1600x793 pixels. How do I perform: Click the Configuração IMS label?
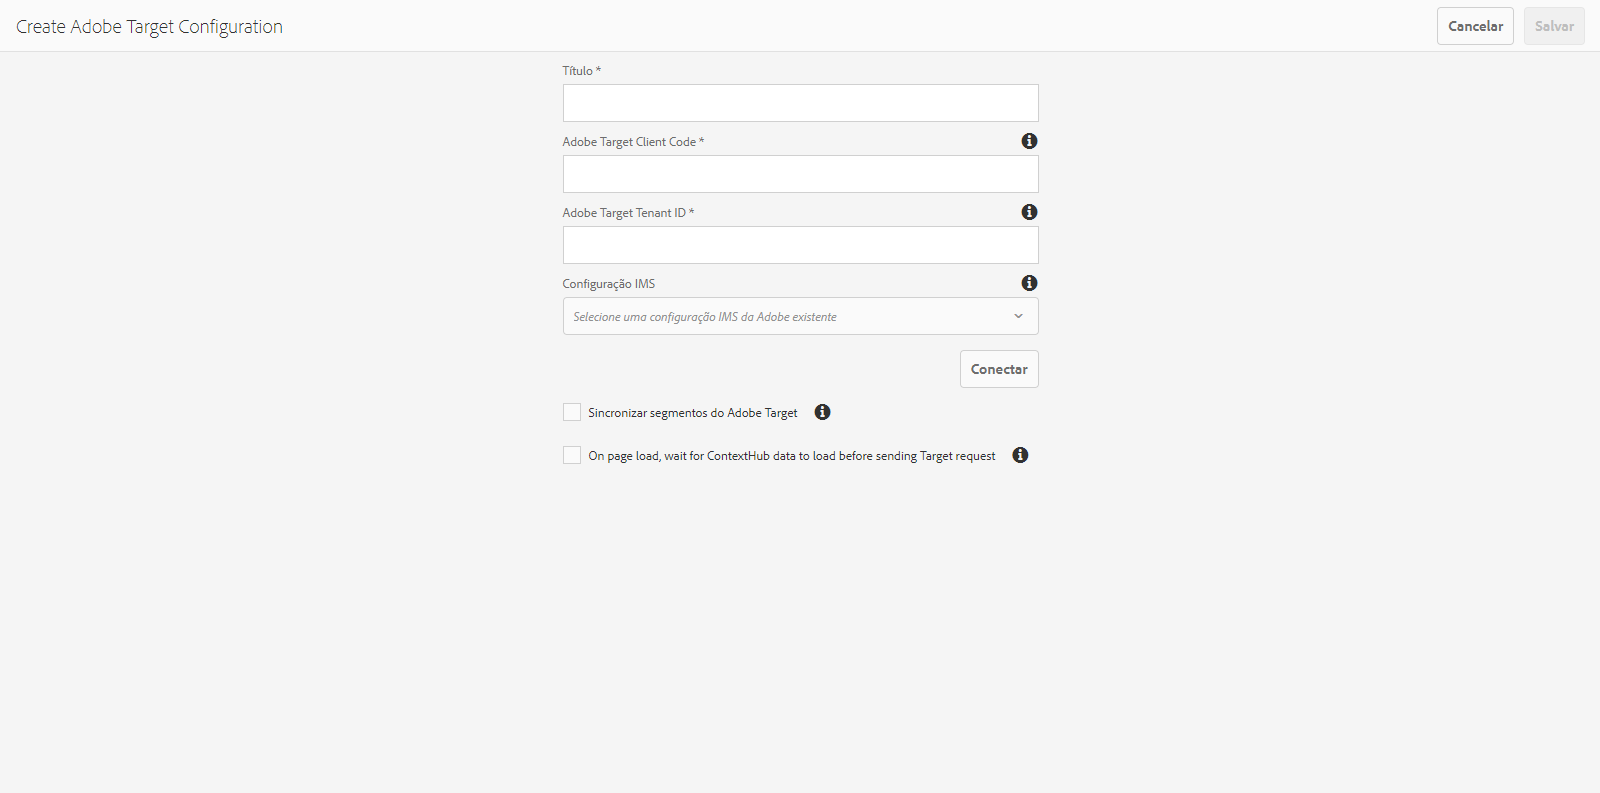point(609,284)
